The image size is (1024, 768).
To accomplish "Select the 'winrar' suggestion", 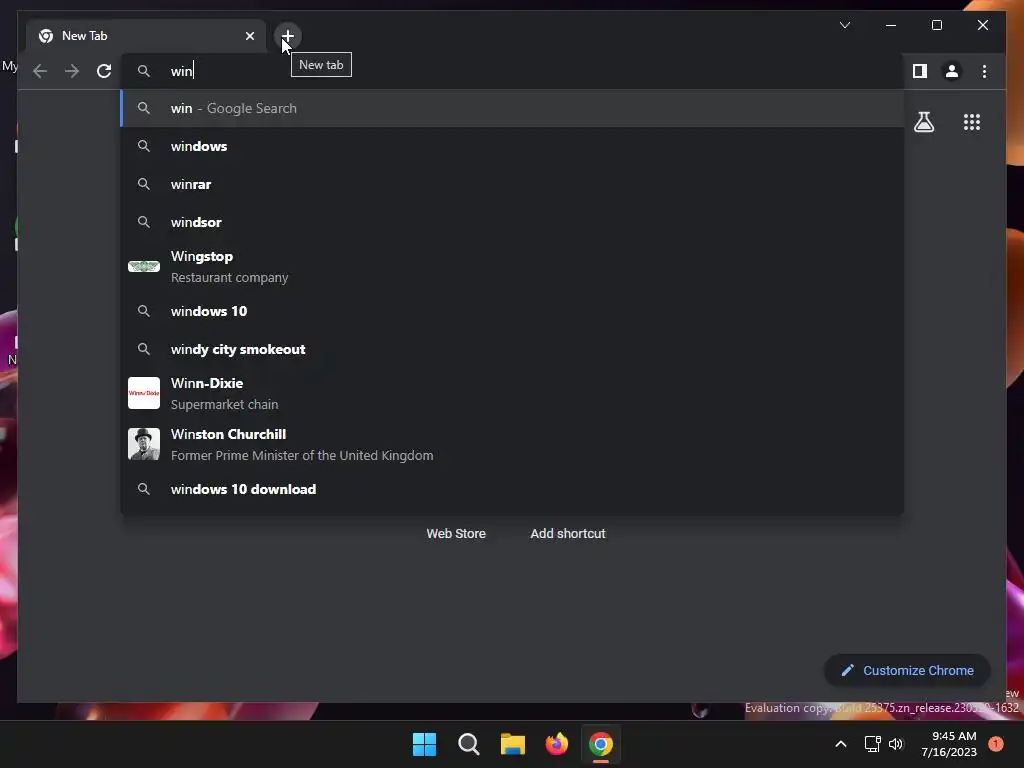I will (x=512, y=184).
